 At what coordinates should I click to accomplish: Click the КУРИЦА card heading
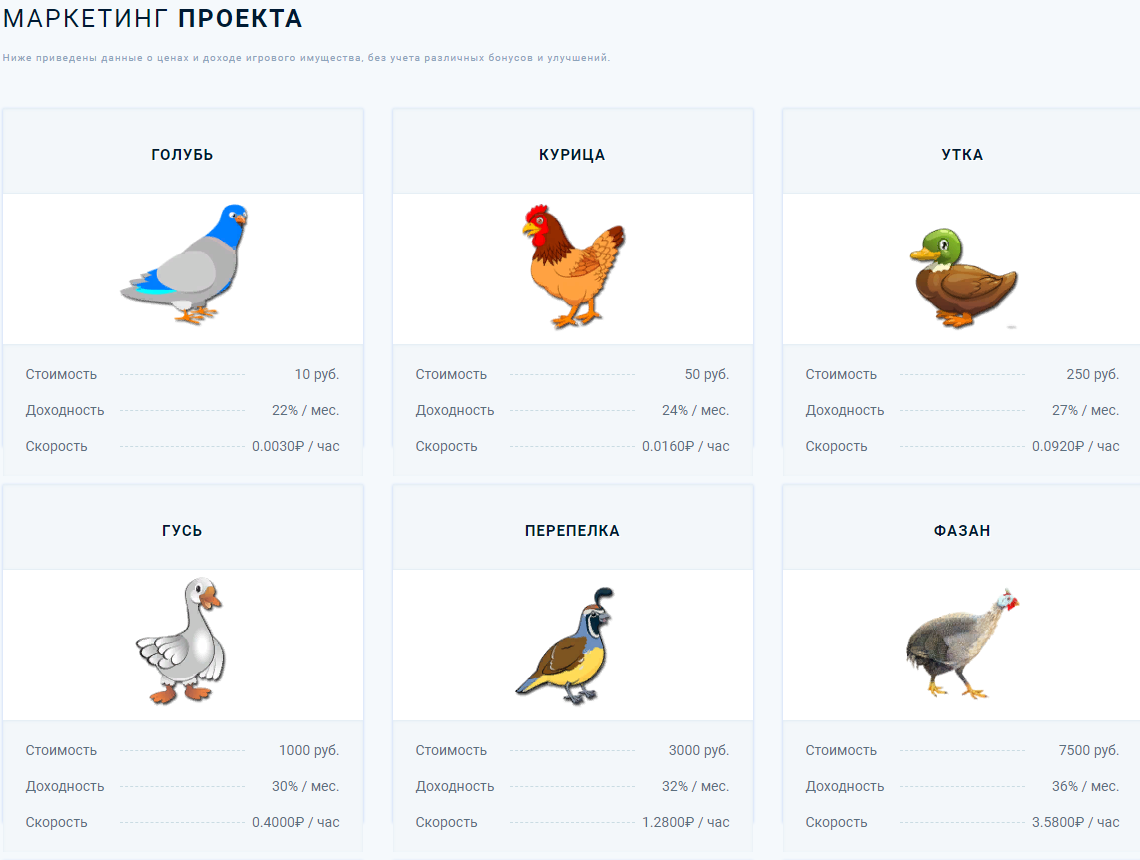click(572, 155)
